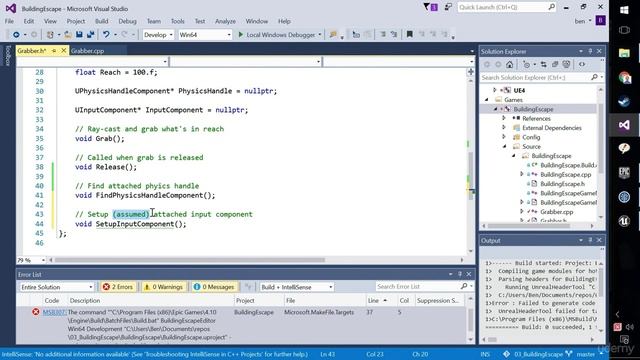This screenshot has width=640, height=360.
Task: Click the View Code icon in Solution Explorer
Action: [x=582, y=64]
